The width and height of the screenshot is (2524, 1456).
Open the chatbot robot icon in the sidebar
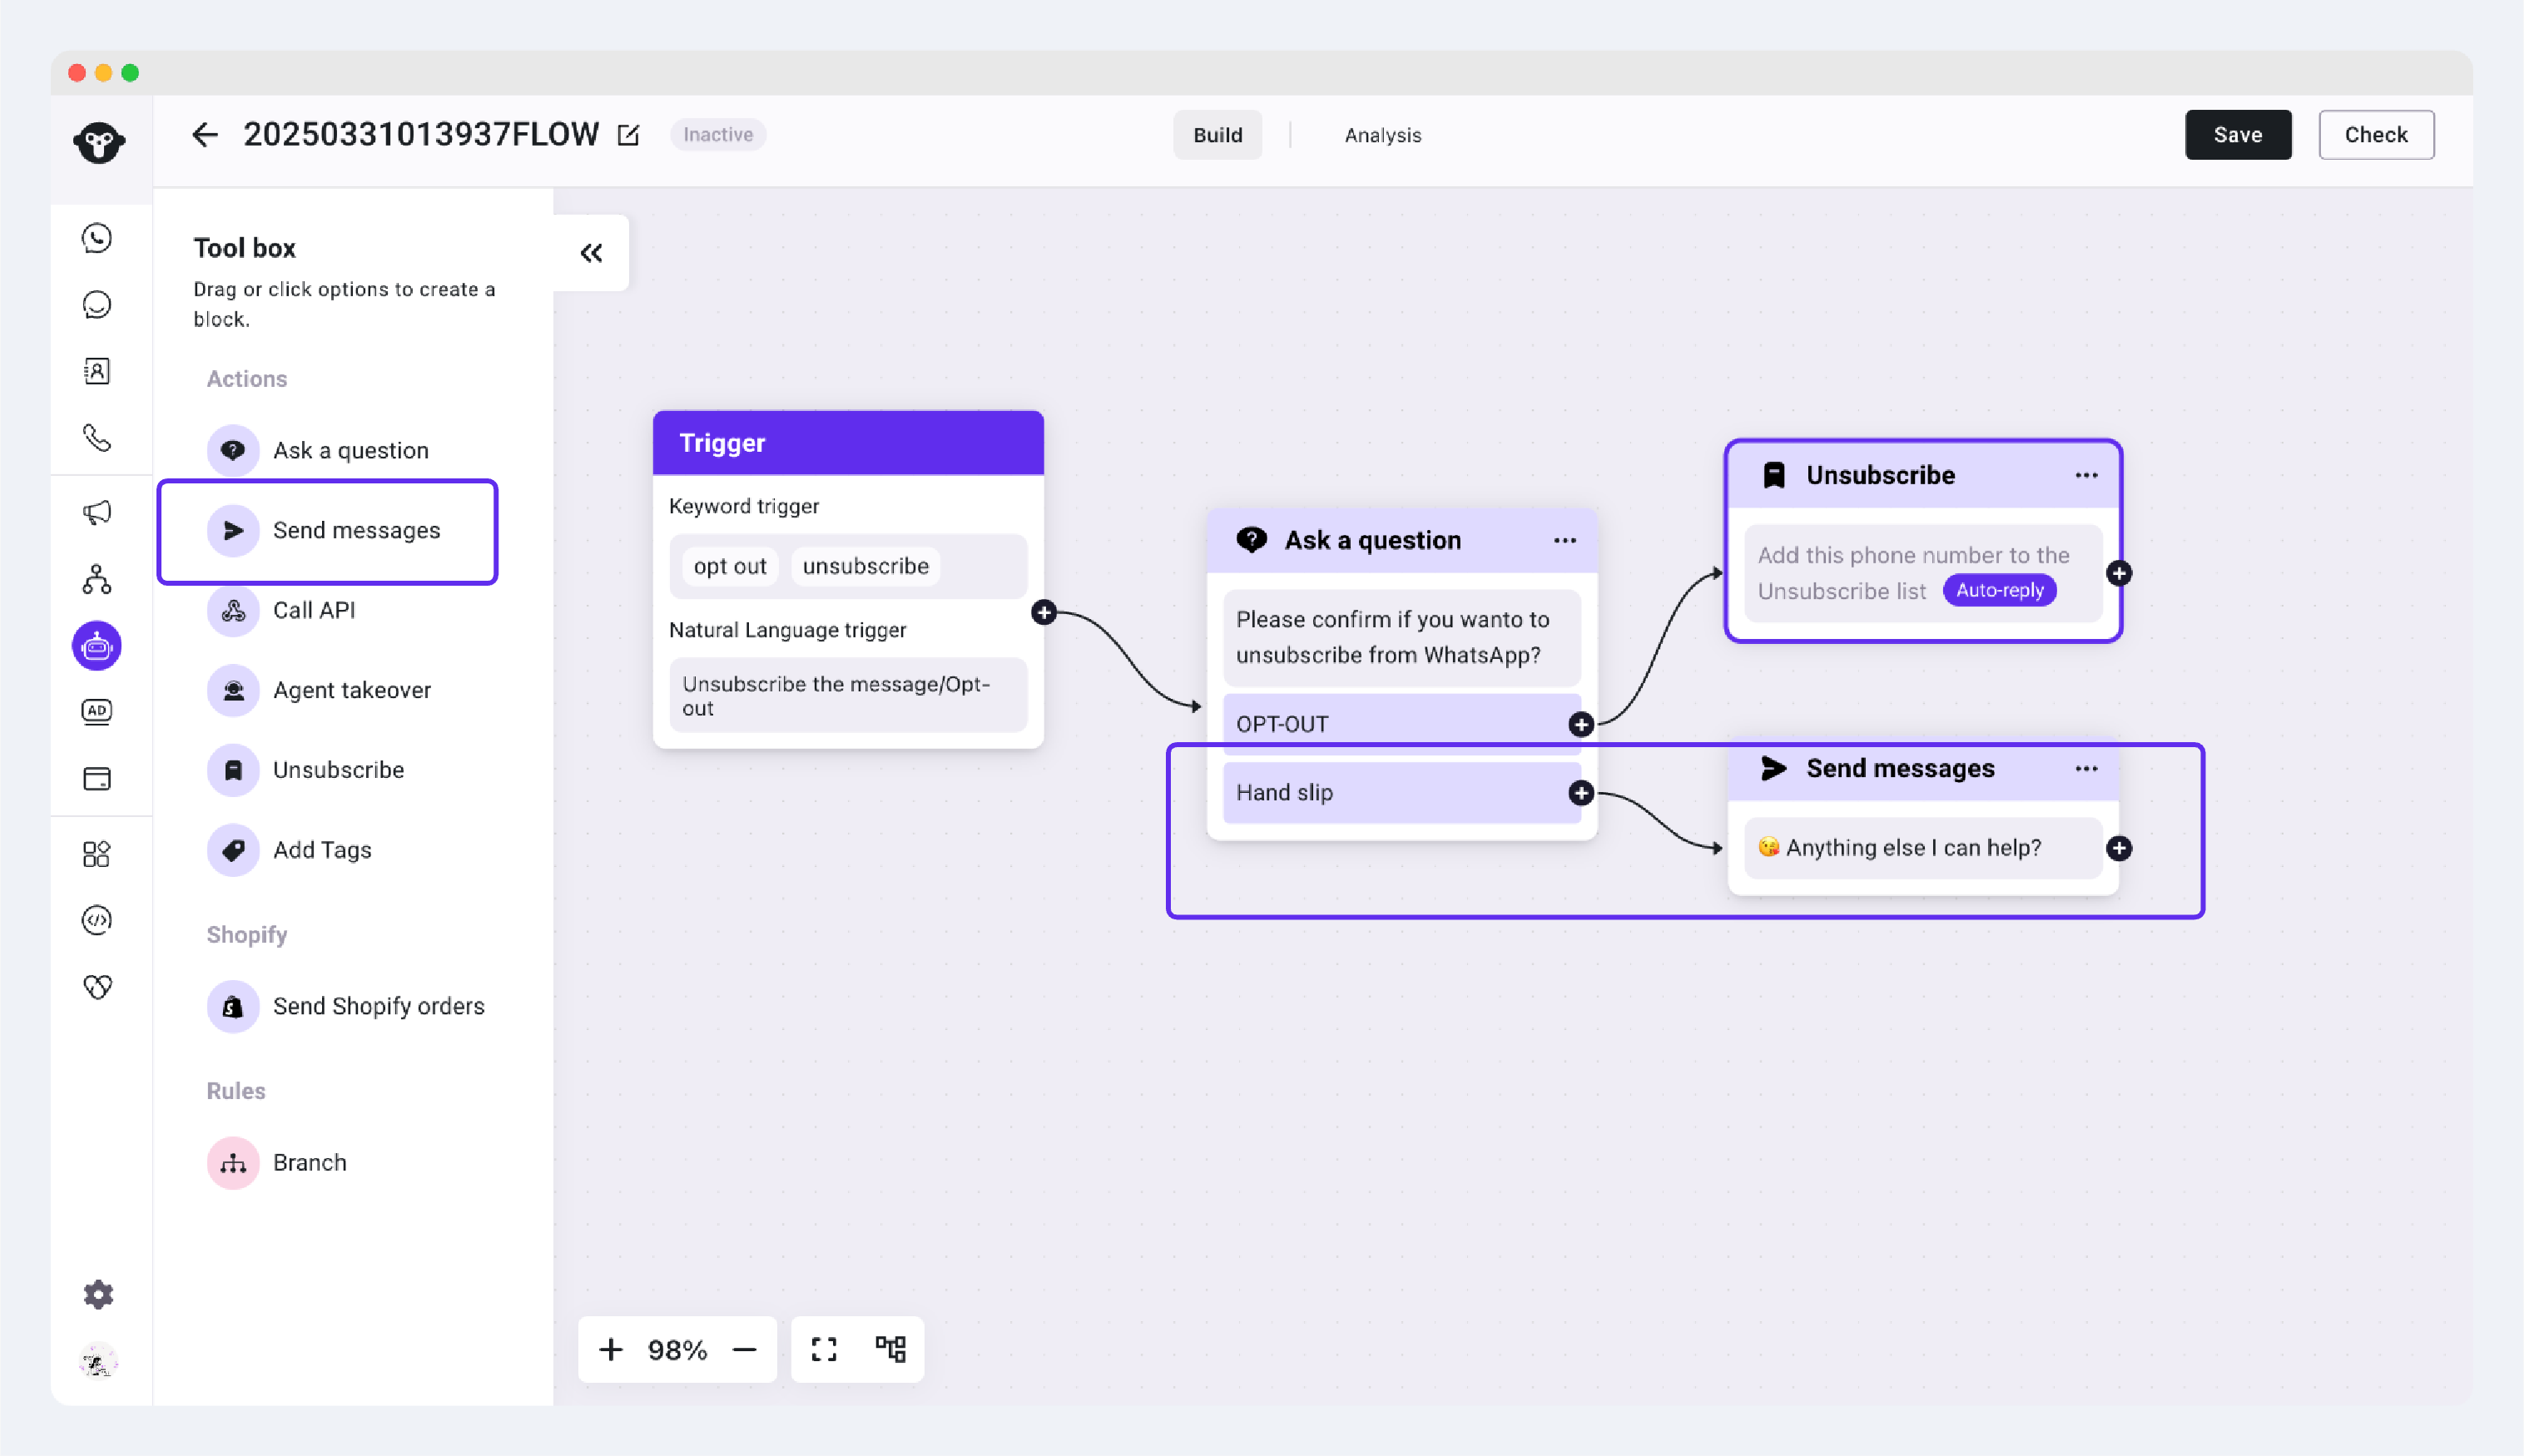[97, 646]
